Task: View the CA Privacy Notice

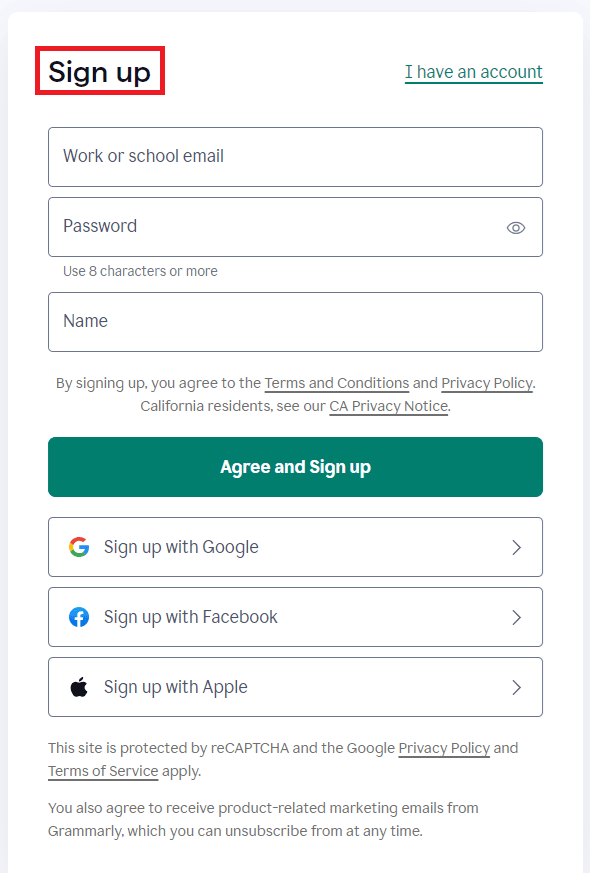Action: click(388, 406)
